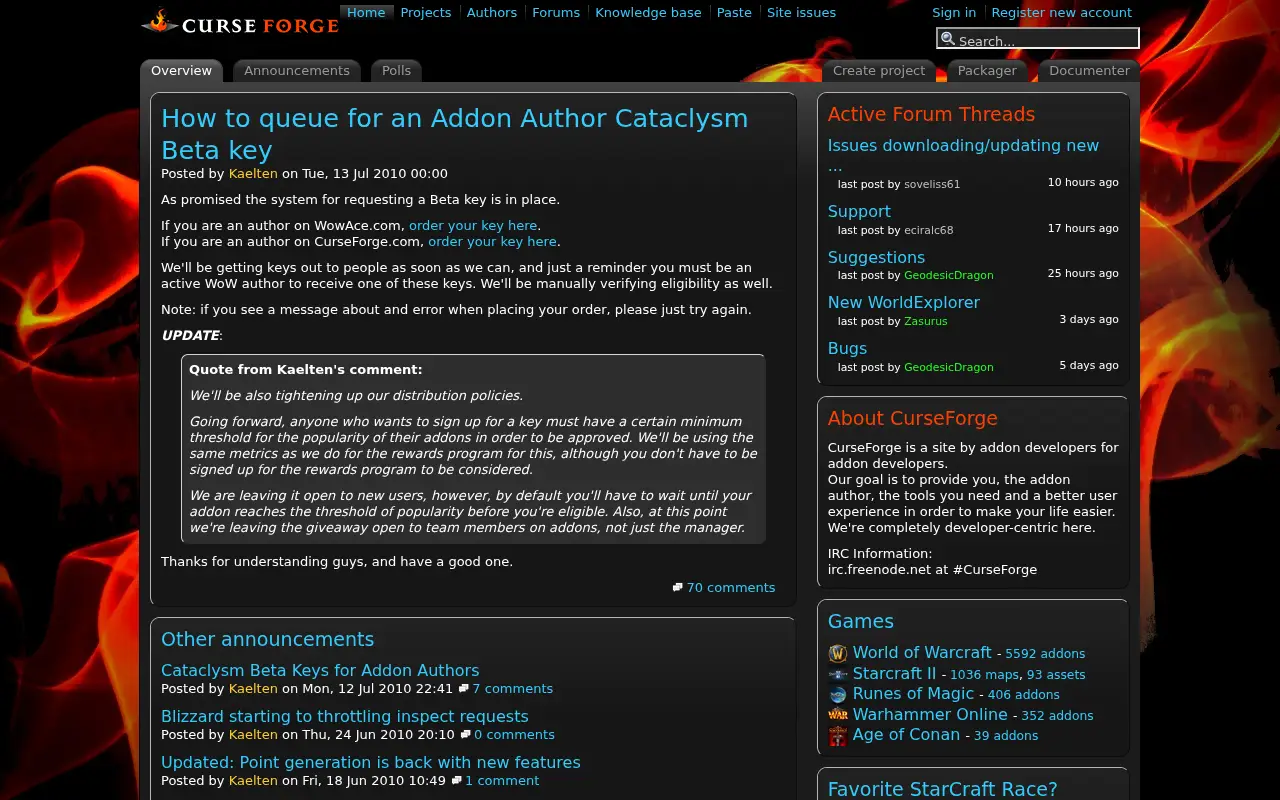The height and width of the screenshot is (800, 1280).
Task: Open the Projects menu item
Action: 426,13
